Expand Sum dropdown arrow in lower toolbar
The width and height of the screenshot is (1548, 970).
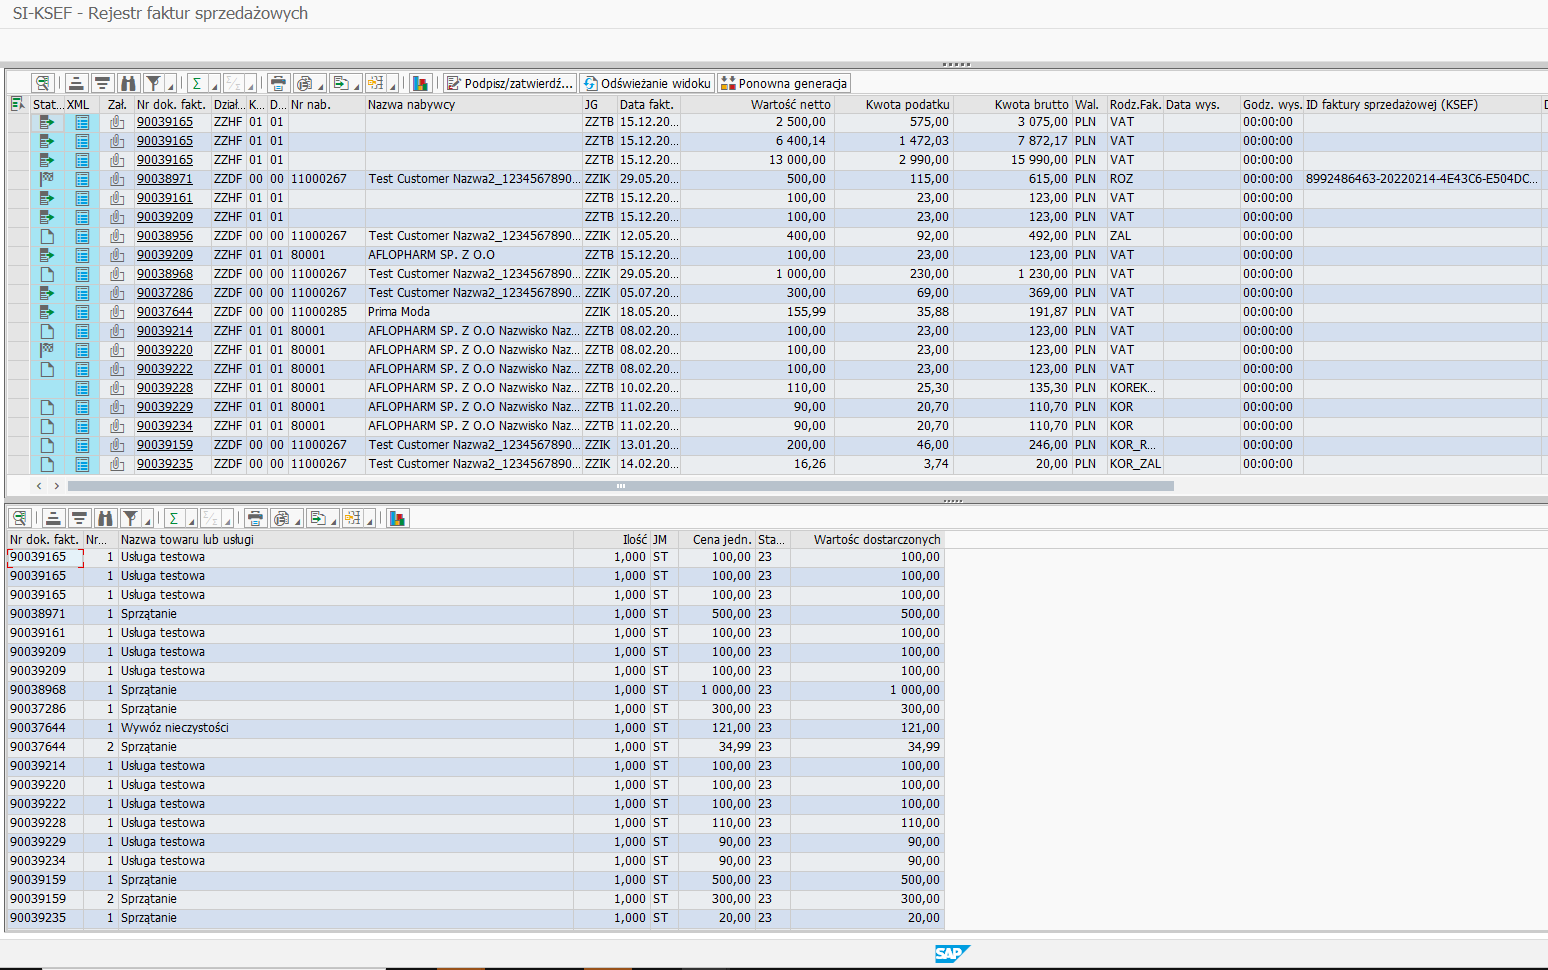(190, 521)
